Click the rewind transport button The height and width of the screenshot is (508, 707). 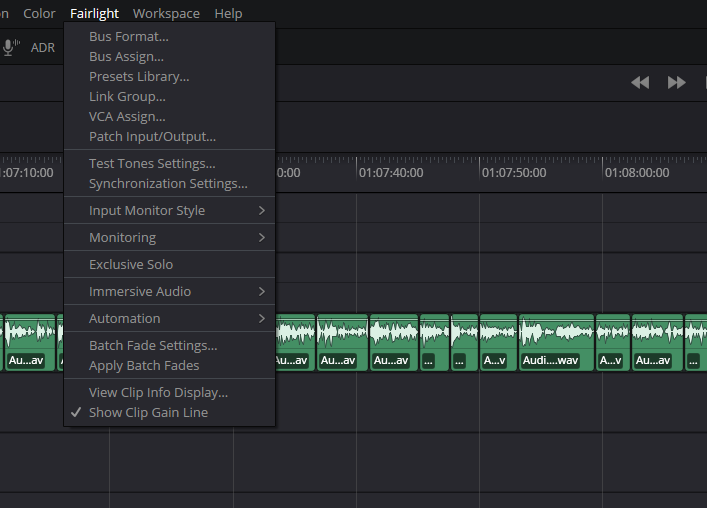tap(640, 82)
